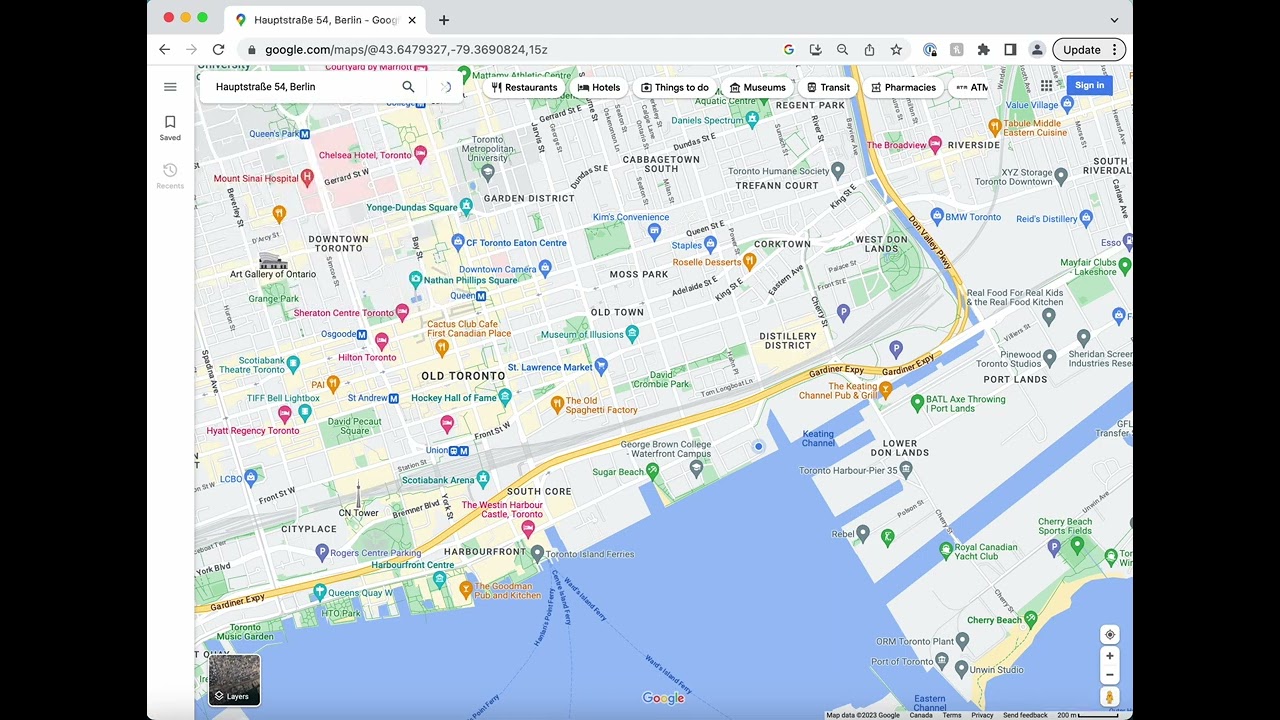1280x720 pixels.
Task: Open the Send feedback link
Action: [1025, 715]
